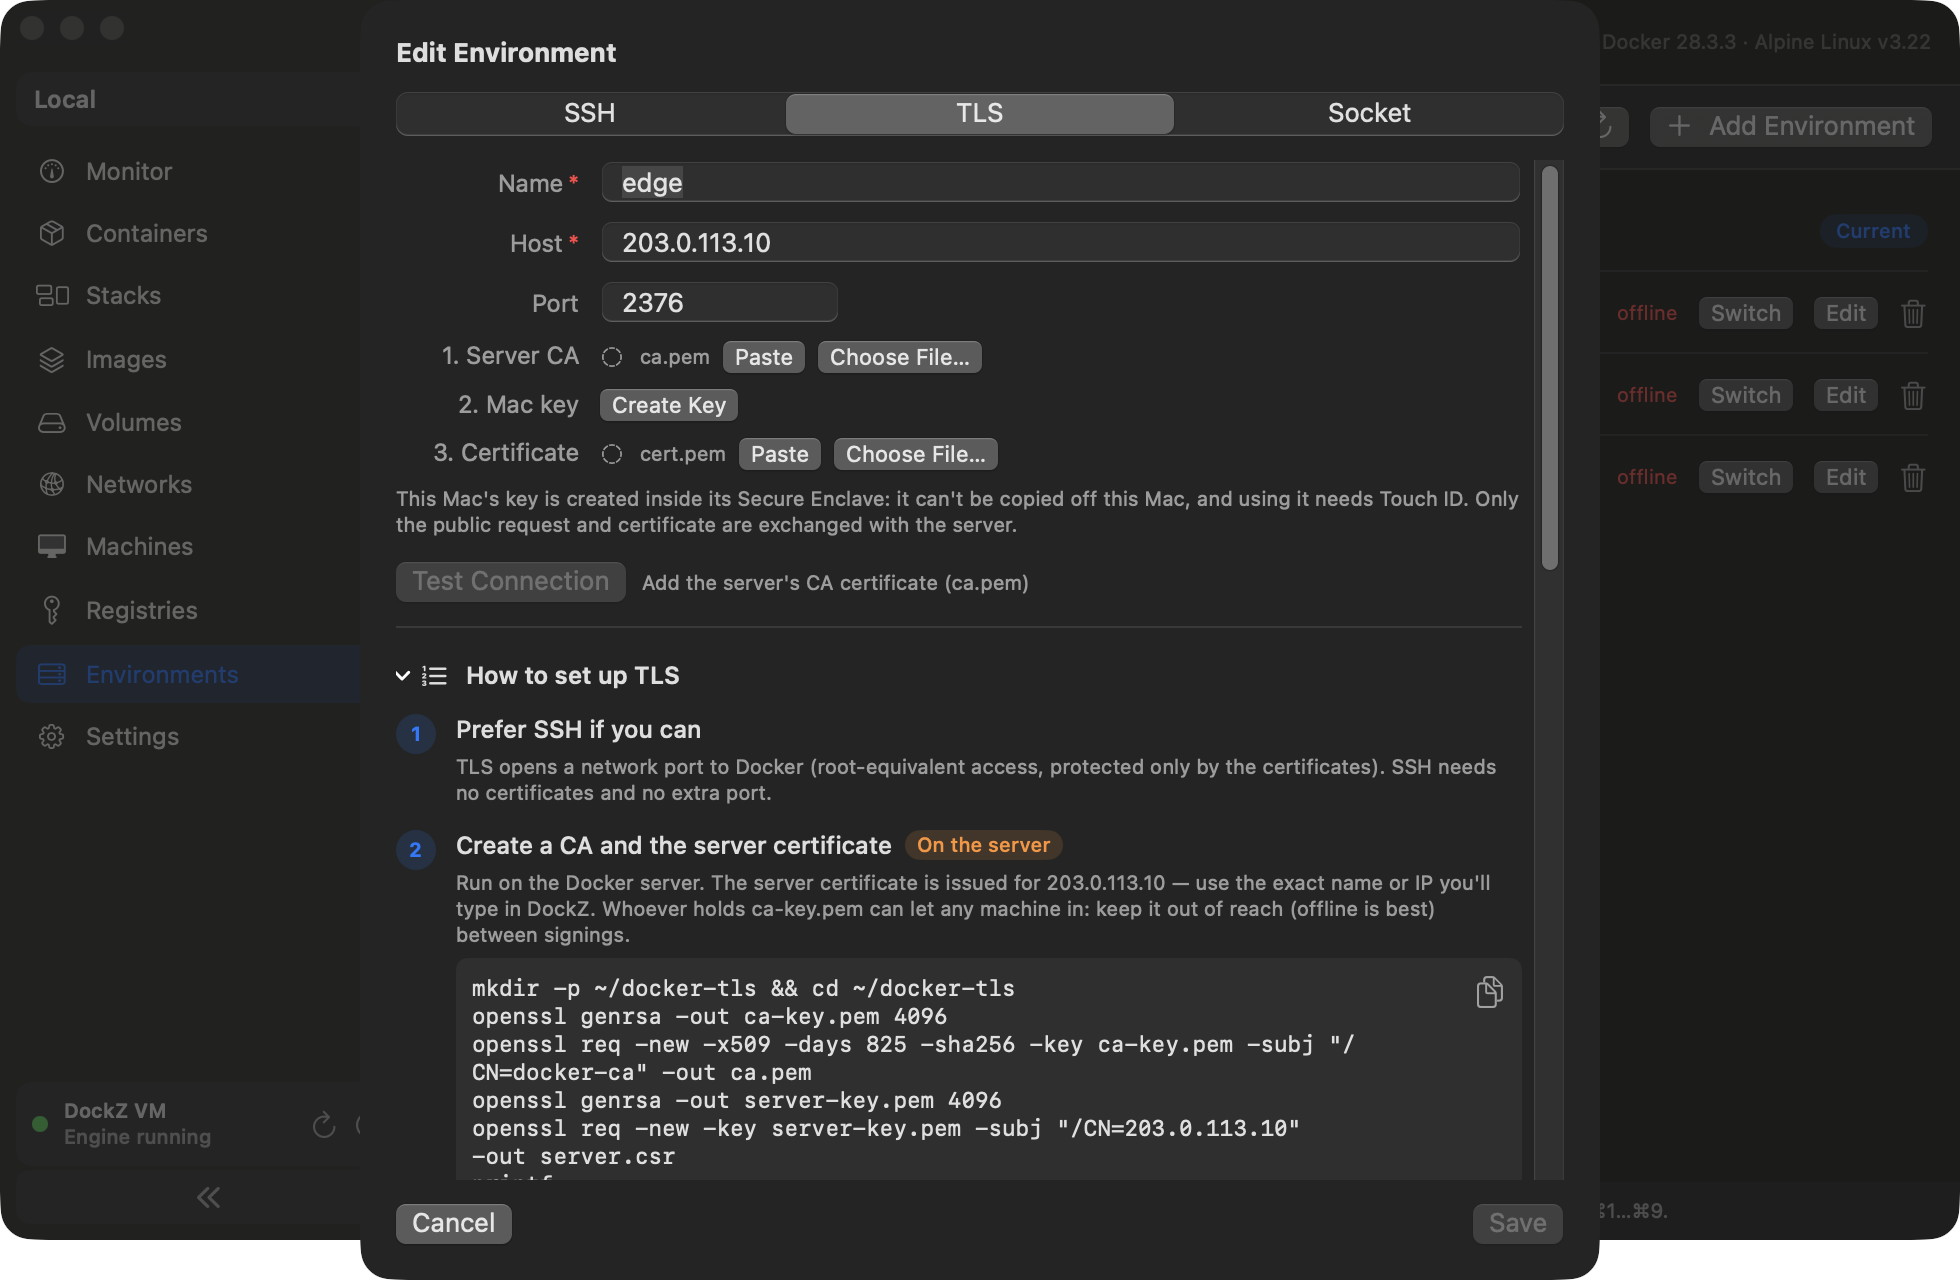Open the Images sidebar section
Image resolution: width=1960 pixels, height=1280 pixels.
tap(188, 359)
